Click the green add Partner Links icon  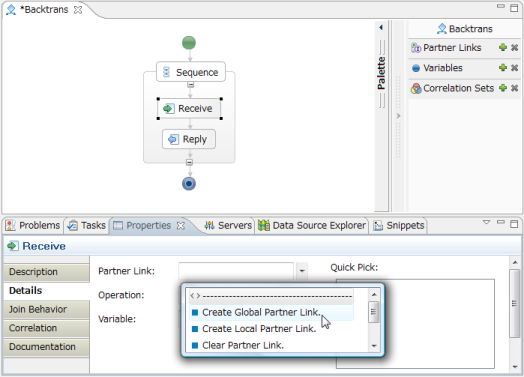503,47
